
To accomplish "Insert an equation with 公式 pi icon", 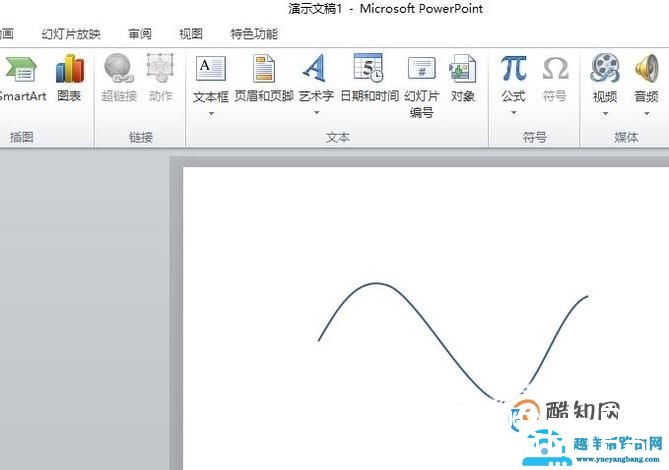I will 513,68.
